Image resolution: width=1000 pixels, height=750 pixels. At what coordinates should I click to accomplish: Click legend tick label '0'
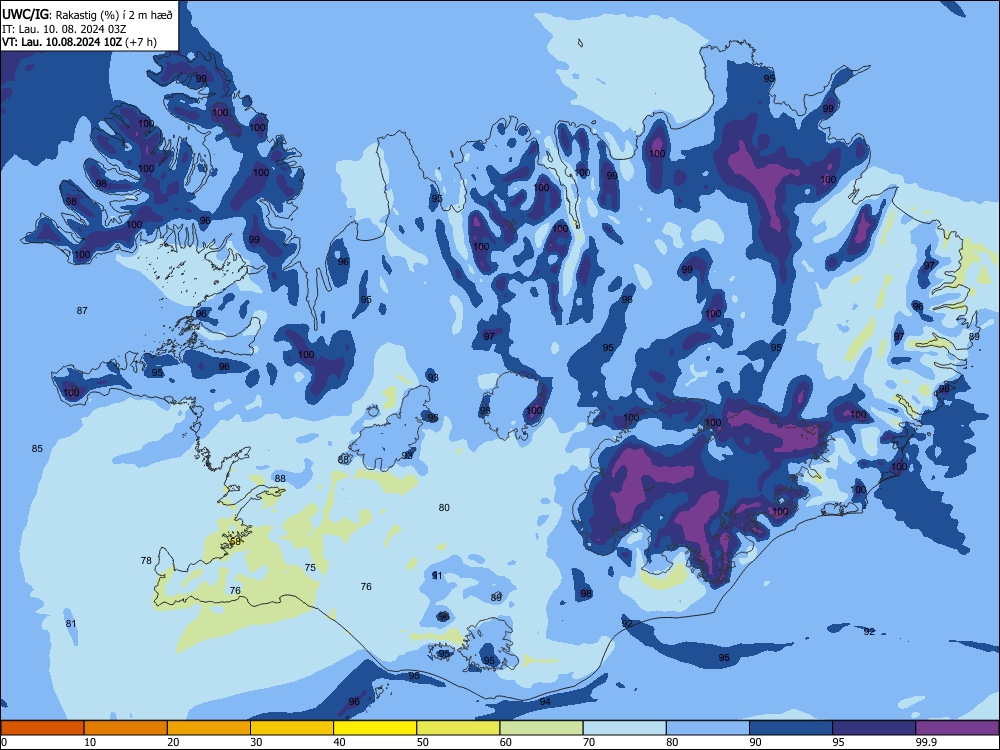pyautogui.click(x=4, y=742)
